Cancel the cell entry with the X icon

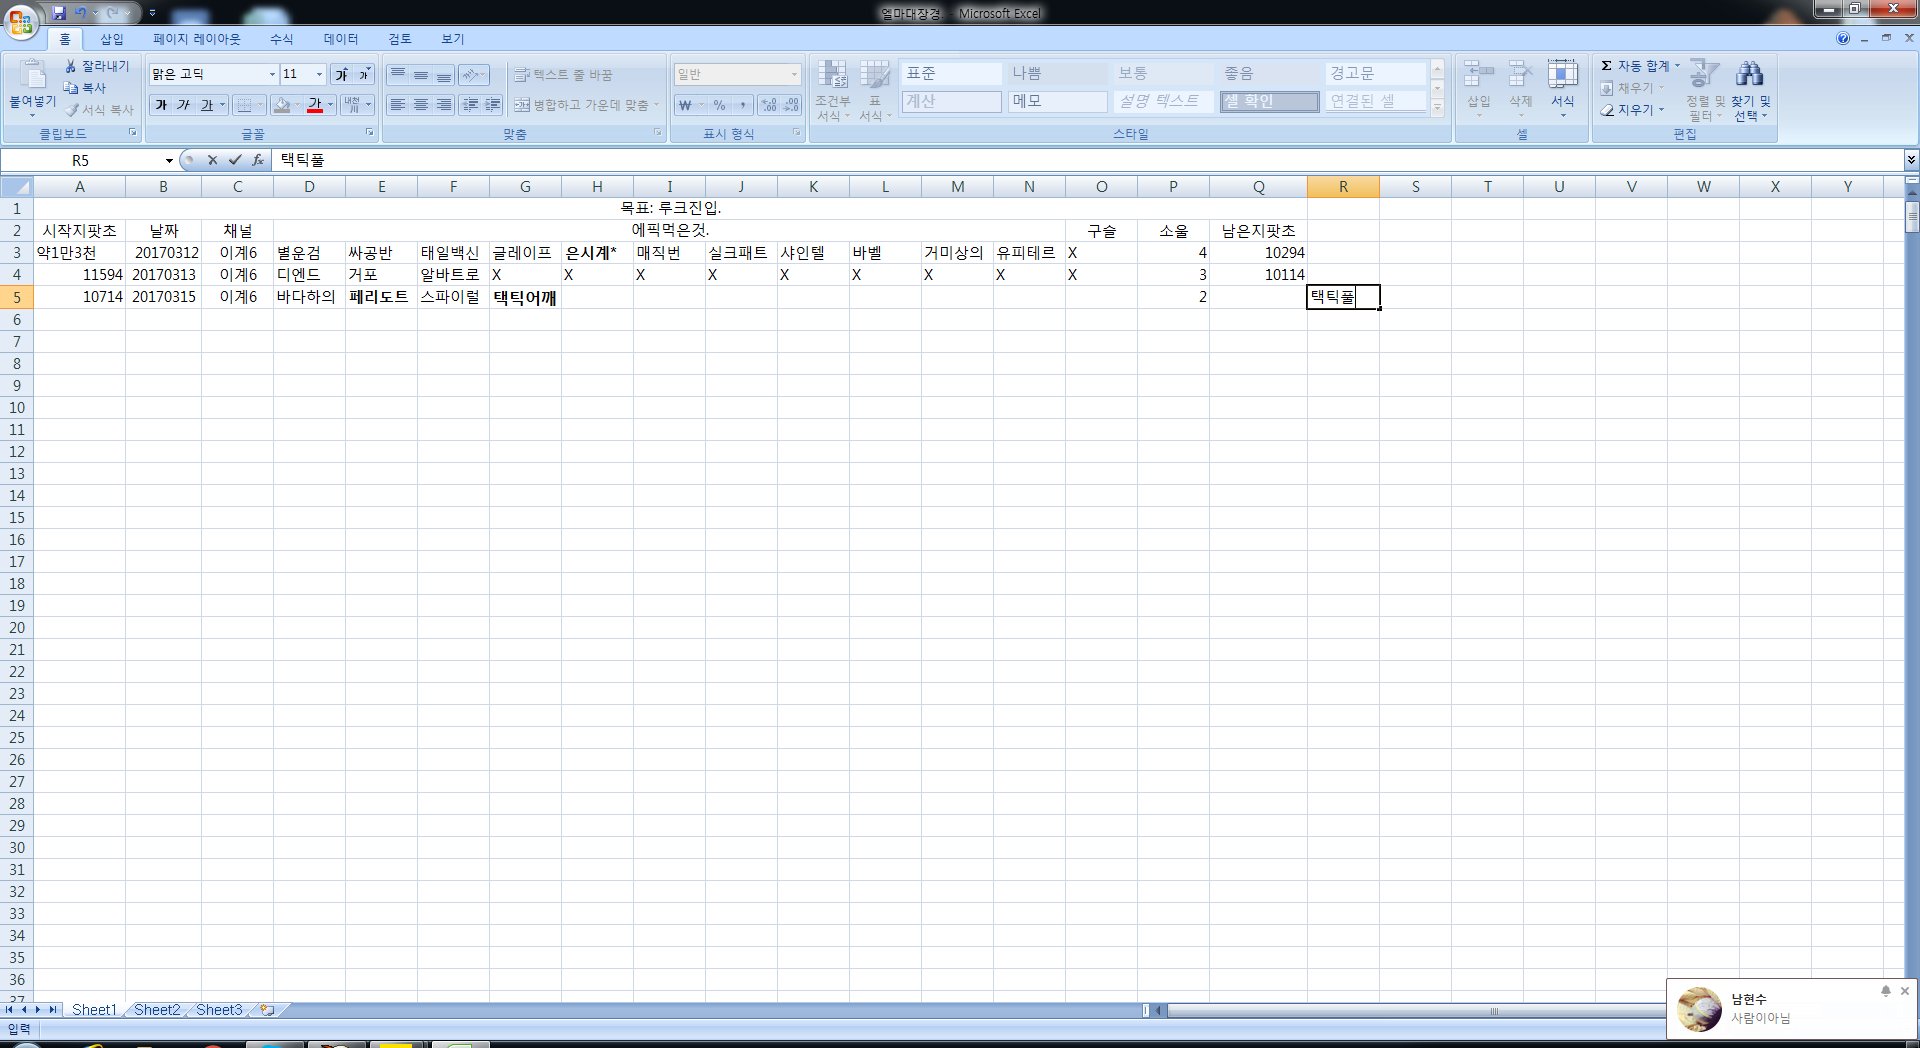click(x=212, y=160)
